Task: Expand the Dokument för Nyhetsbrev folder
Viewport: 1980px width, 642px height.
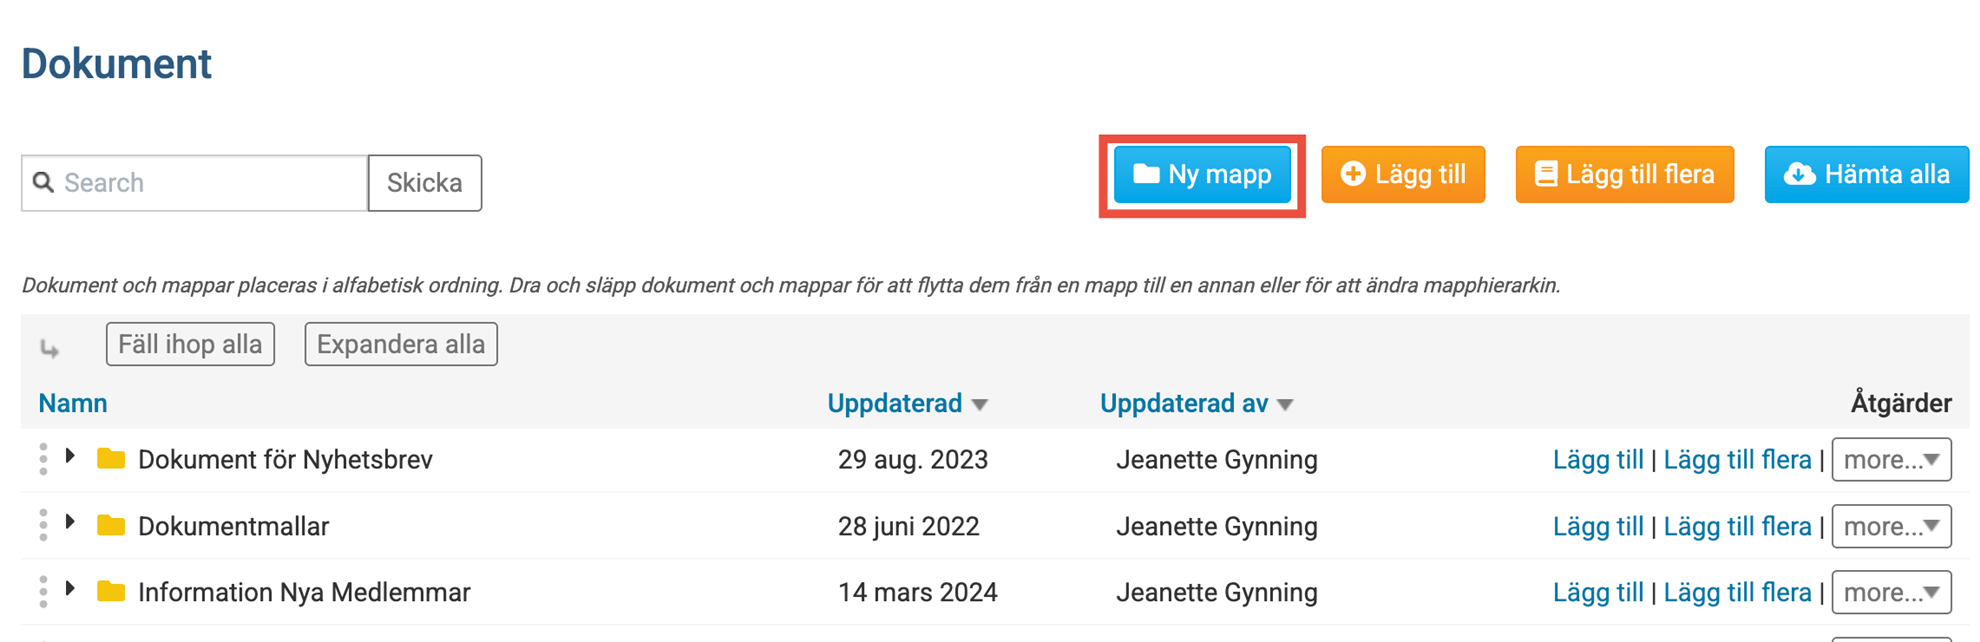Action: tap(70, 456)
